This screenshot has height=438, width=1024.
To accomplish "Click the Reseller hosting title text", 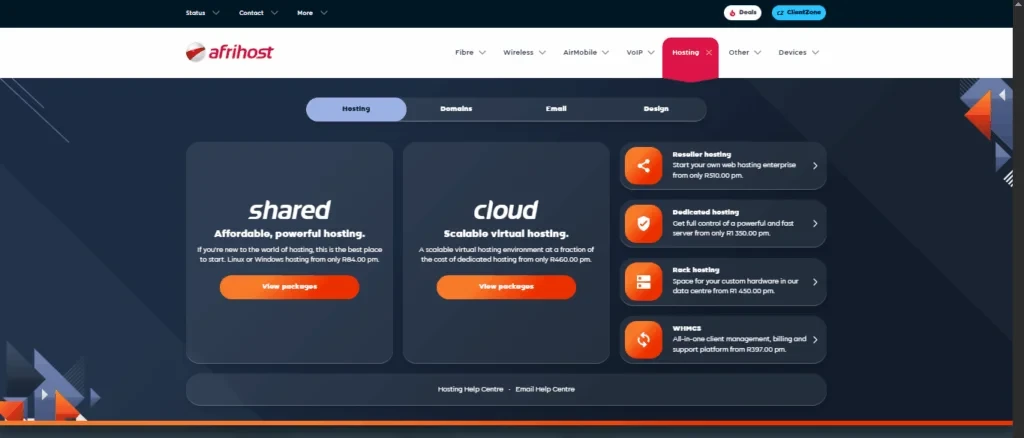I will coord(701,155).
